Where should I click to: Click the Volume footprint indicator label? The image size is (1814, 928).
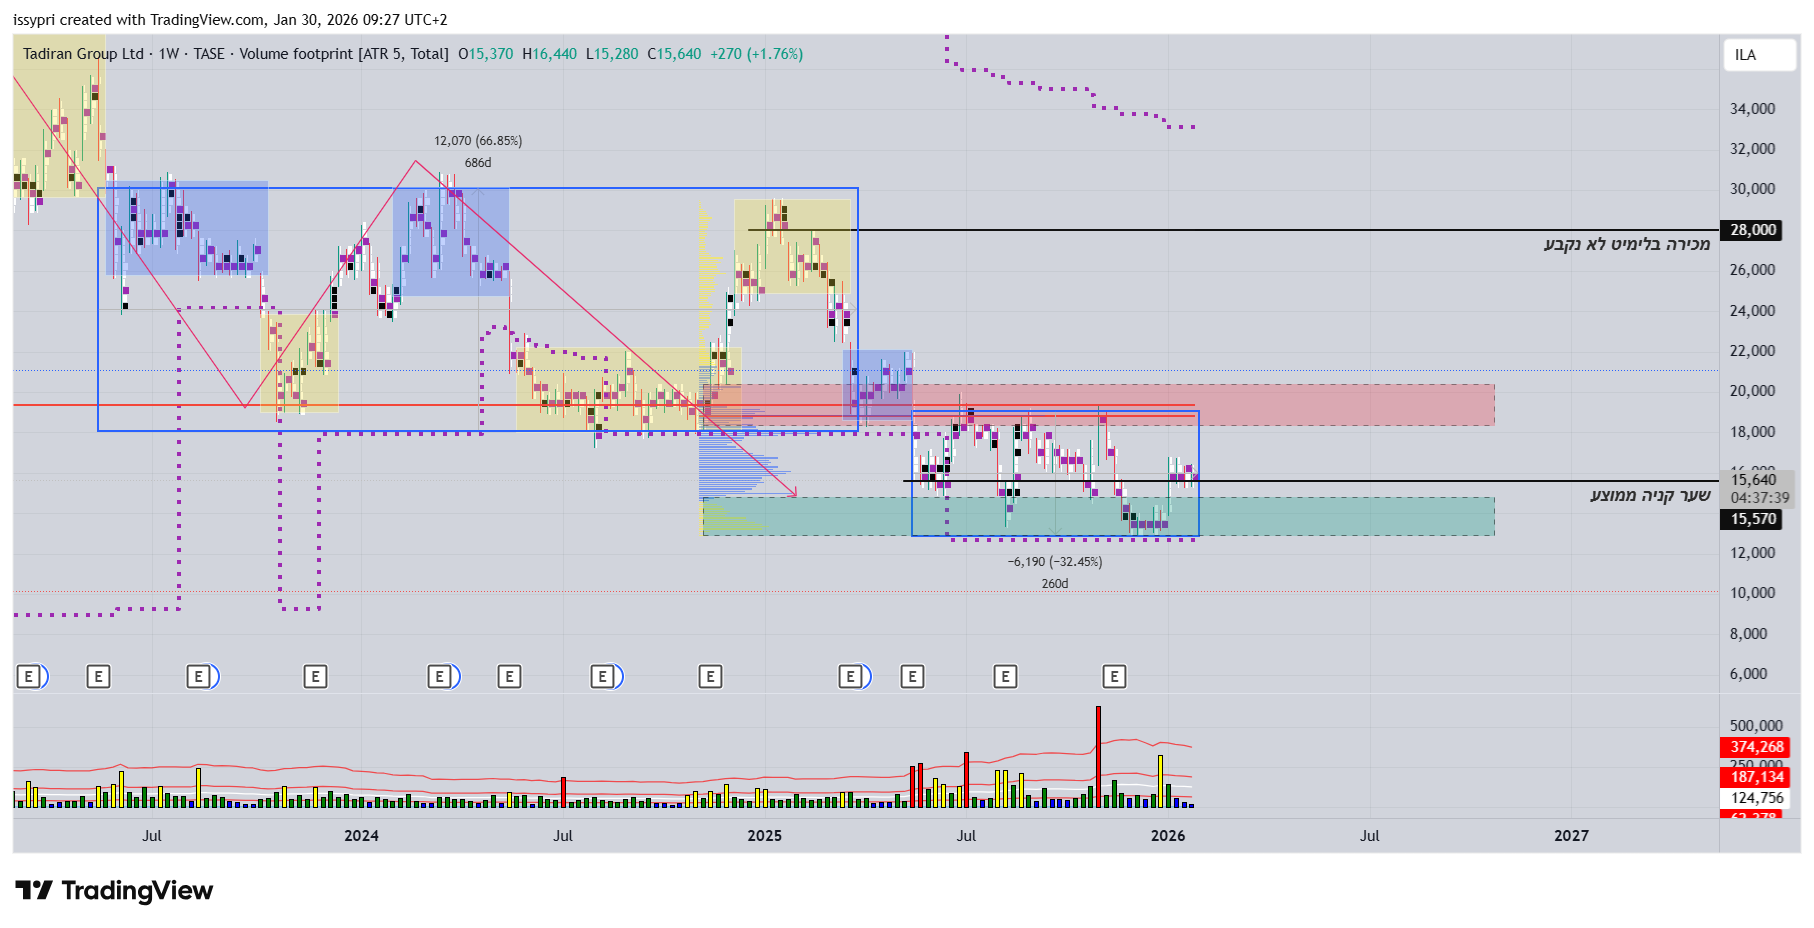coord(344,54)
